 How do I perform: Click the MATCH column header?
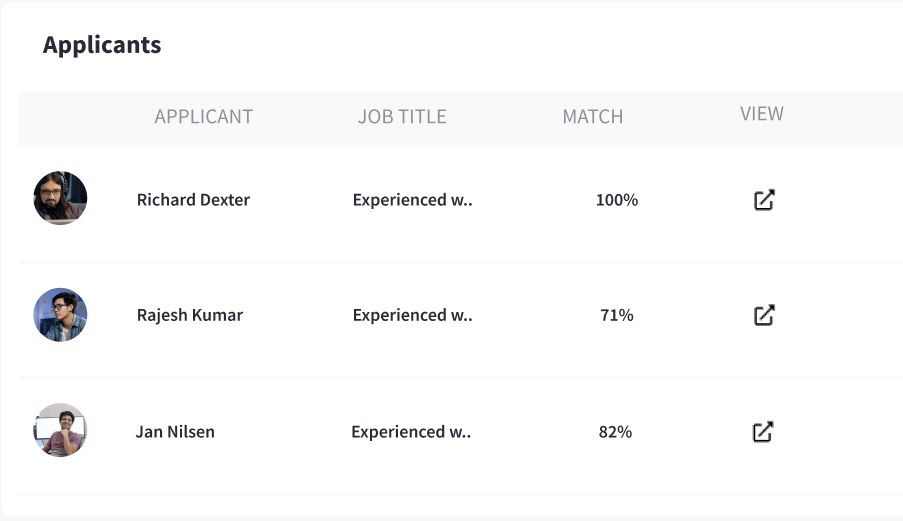coord(593,117)
